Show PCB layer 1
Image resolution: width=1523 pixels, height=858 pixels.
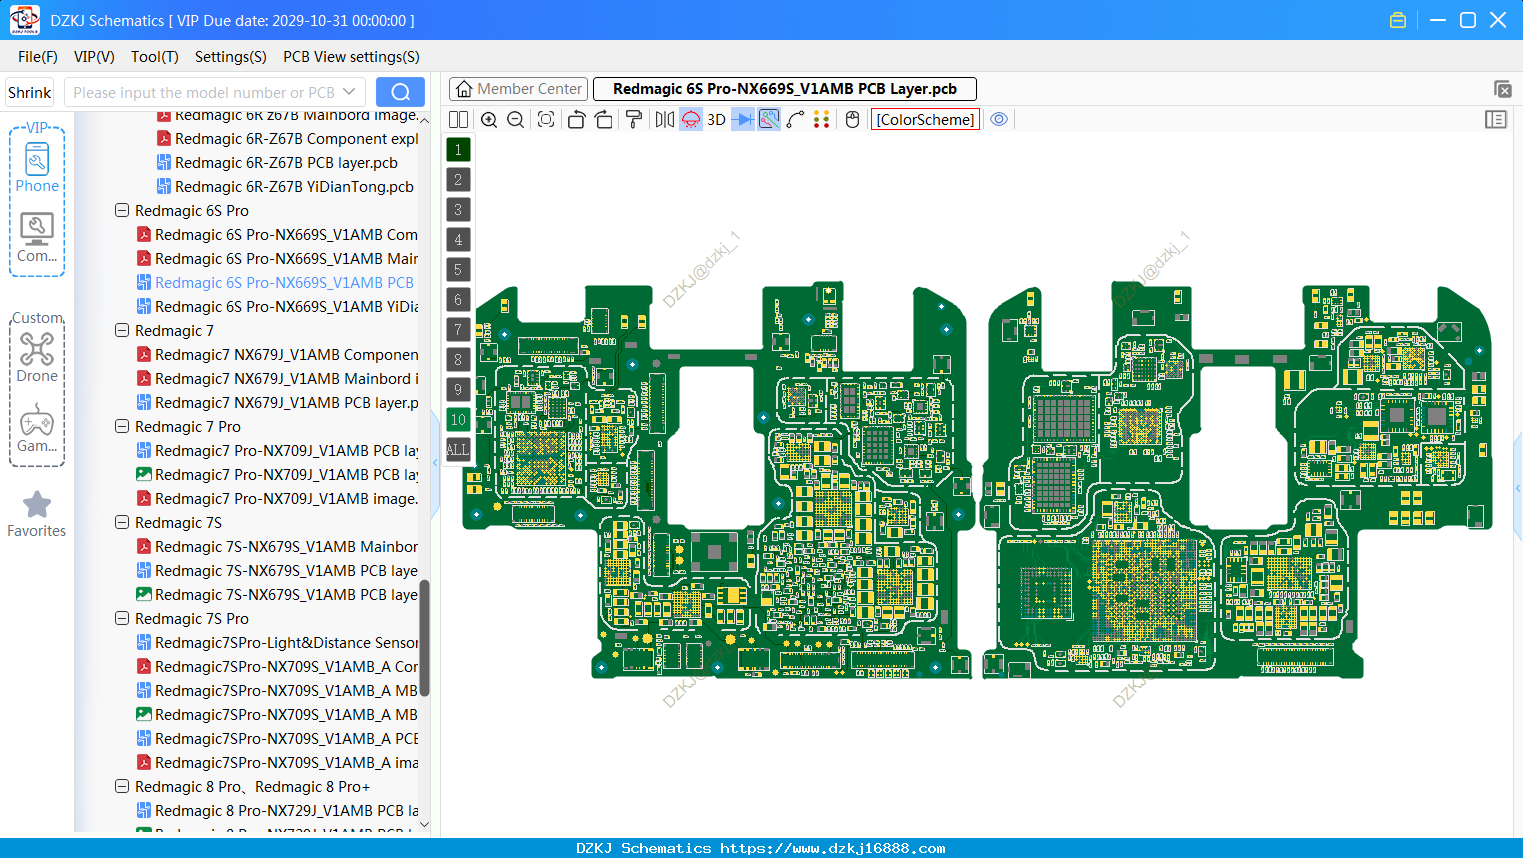pyautogui.click(x=458, y=150)
